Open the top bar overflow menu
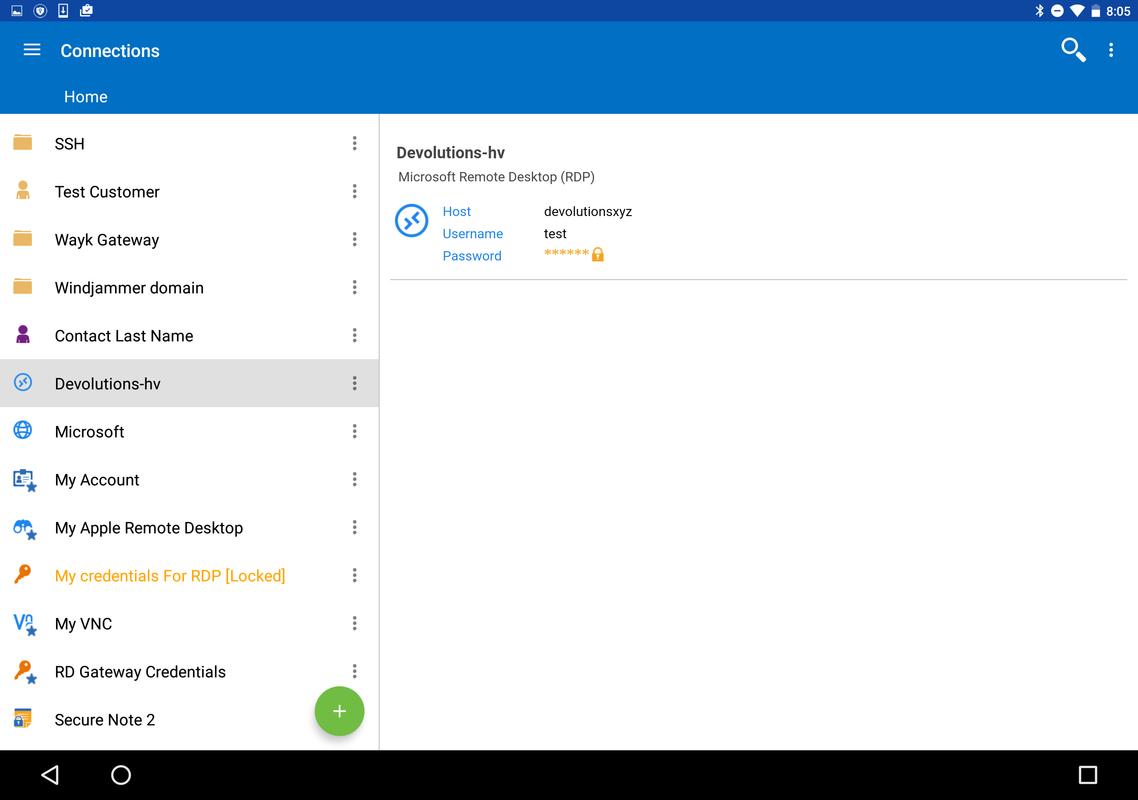Viewport: 1138px width, 800px height. coord(1110,50)
